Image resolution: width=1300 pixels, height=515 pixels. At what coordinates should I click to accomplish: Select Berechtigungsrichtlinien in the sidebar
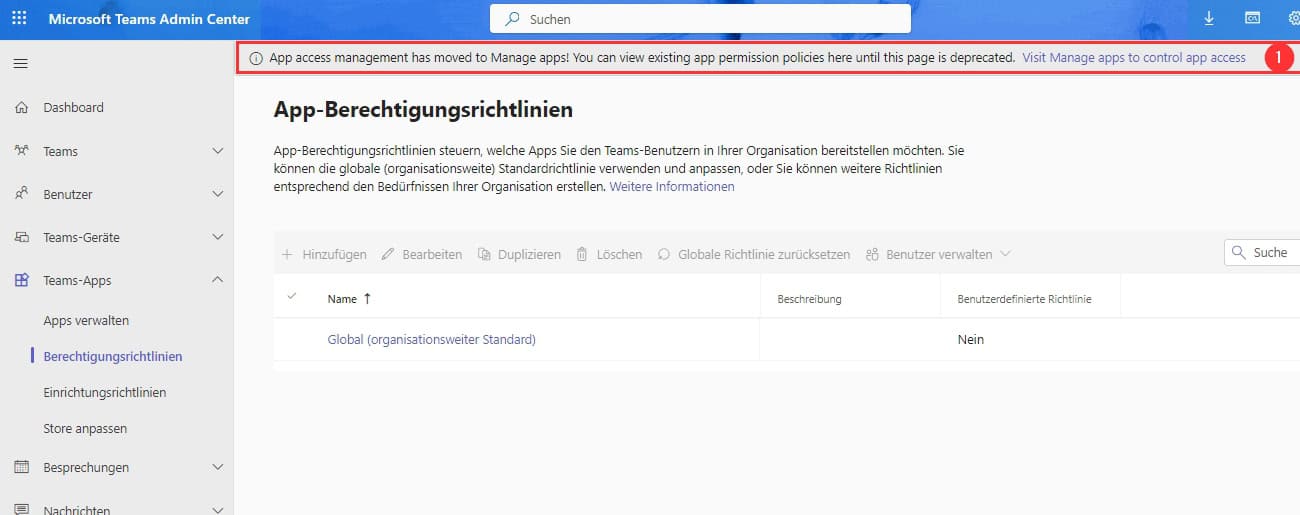(x=113, y=357)
